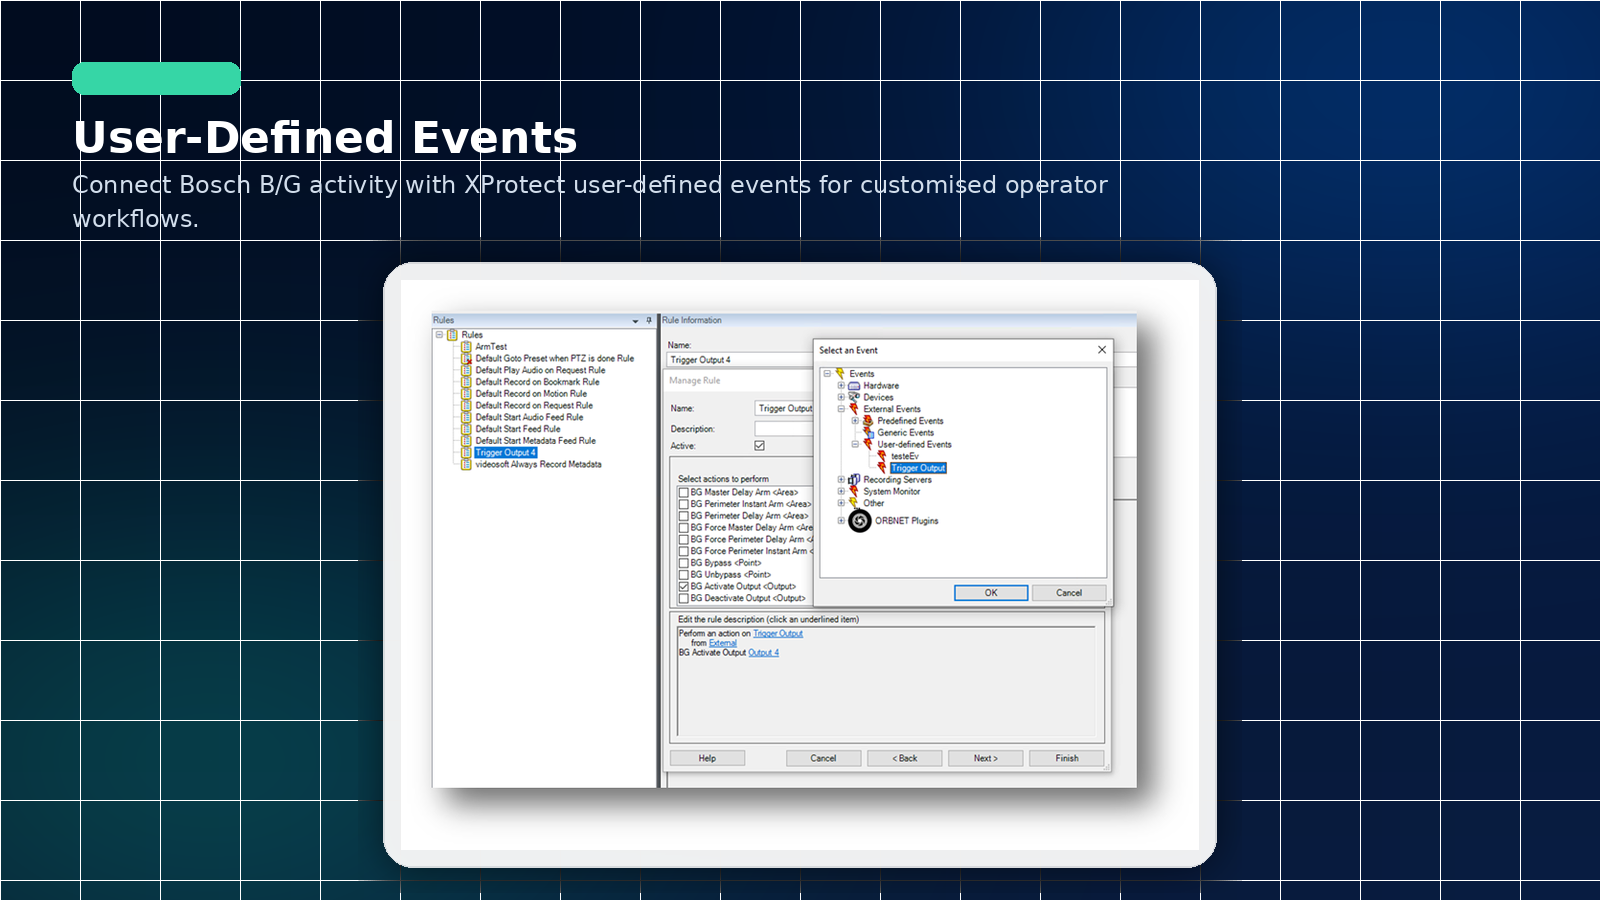This screenshot has width=1600, height=900.
Task: Click the Default Start Feed Rule icon
Action: [466, 429]
